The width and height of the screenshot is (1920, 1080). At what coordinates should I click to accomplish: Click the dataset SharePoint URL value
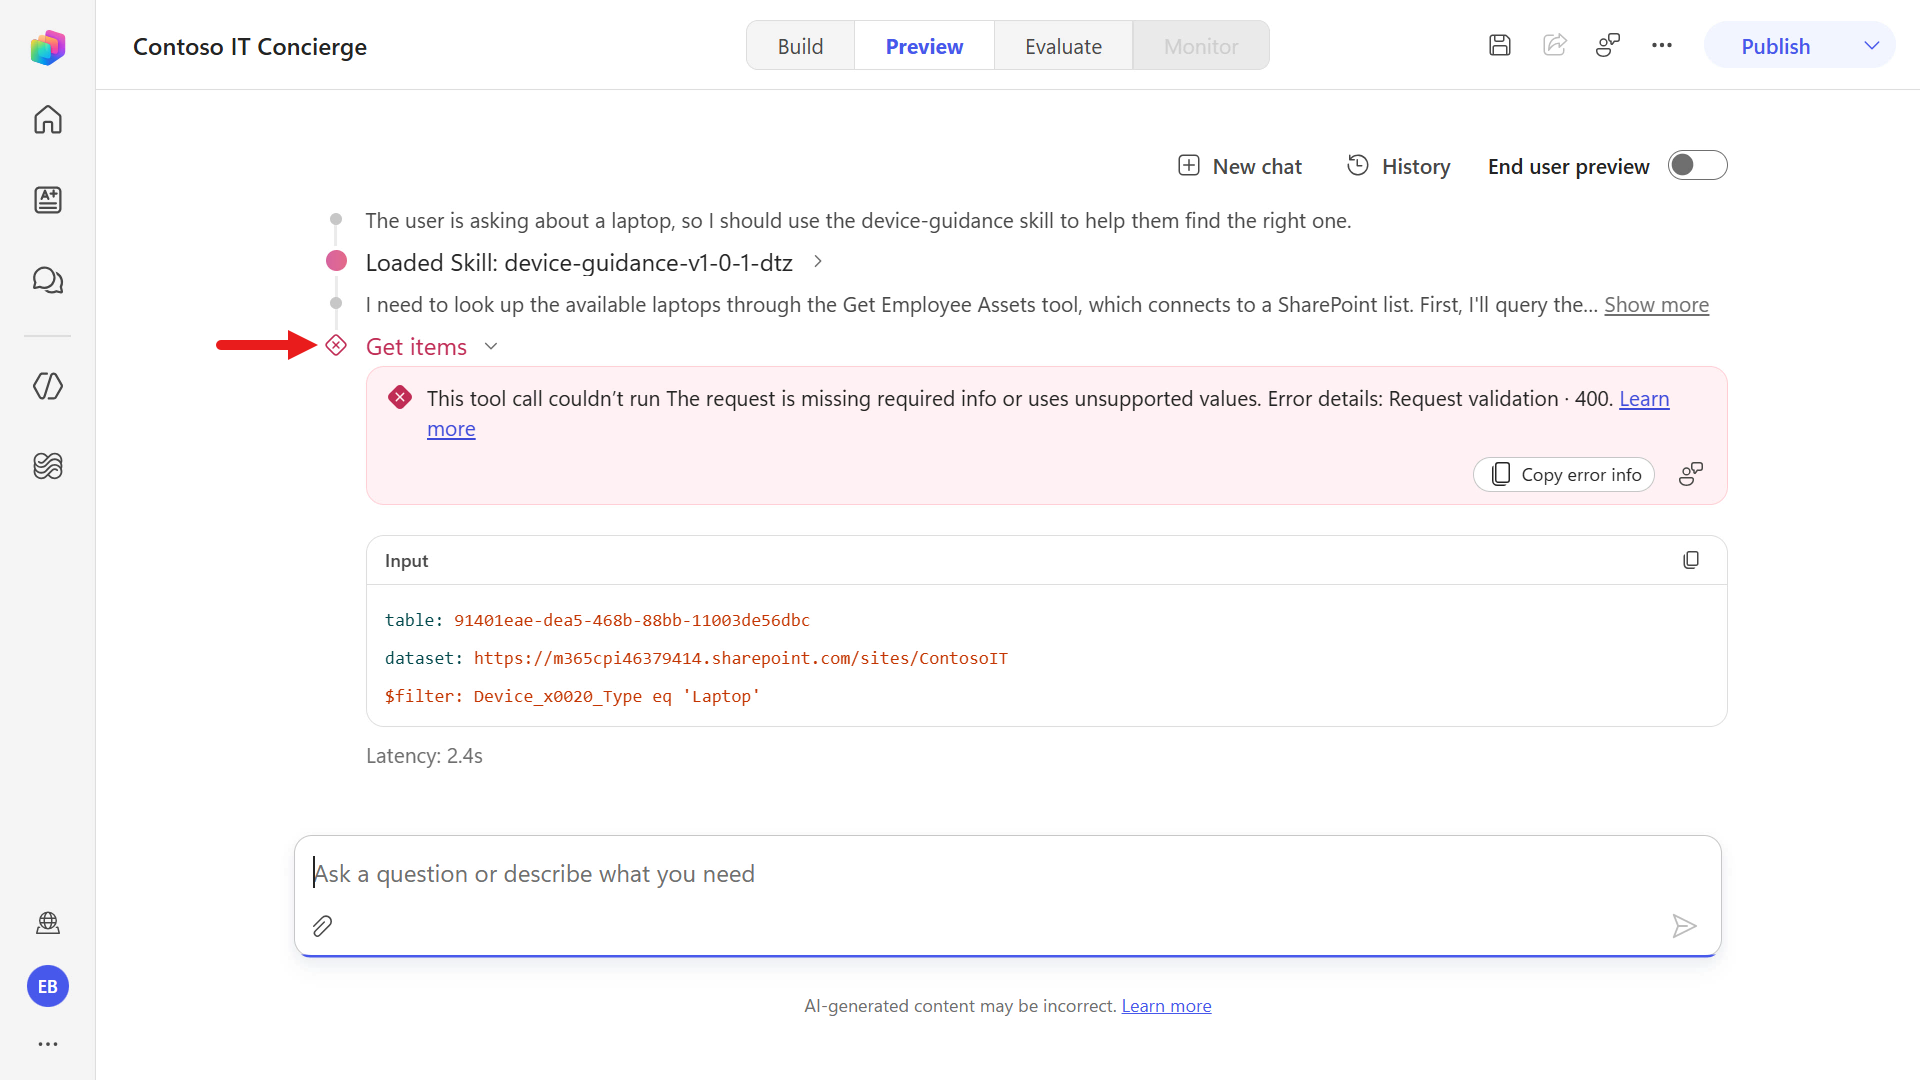click(x=740, y=658)
